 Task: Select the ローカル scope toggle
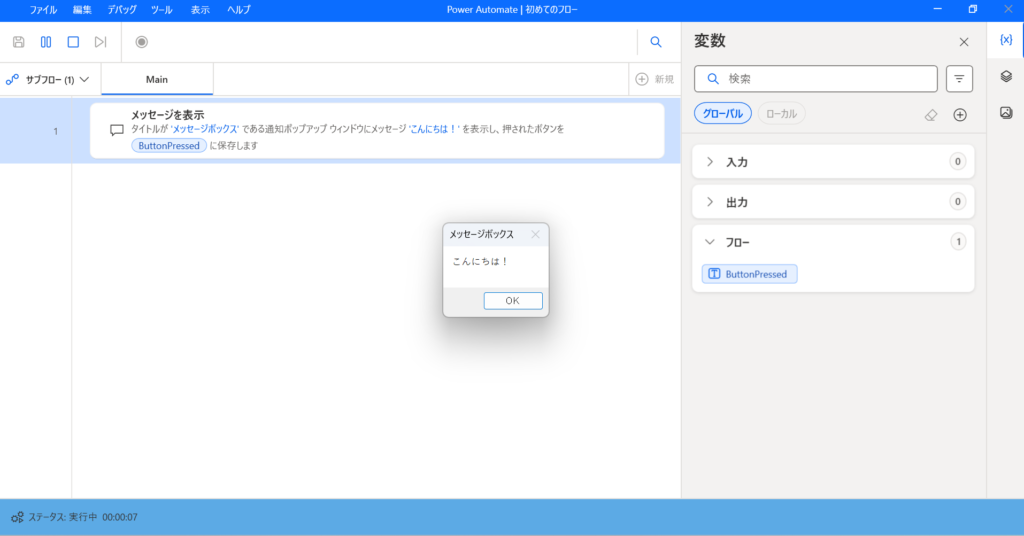tap(781, 114)
